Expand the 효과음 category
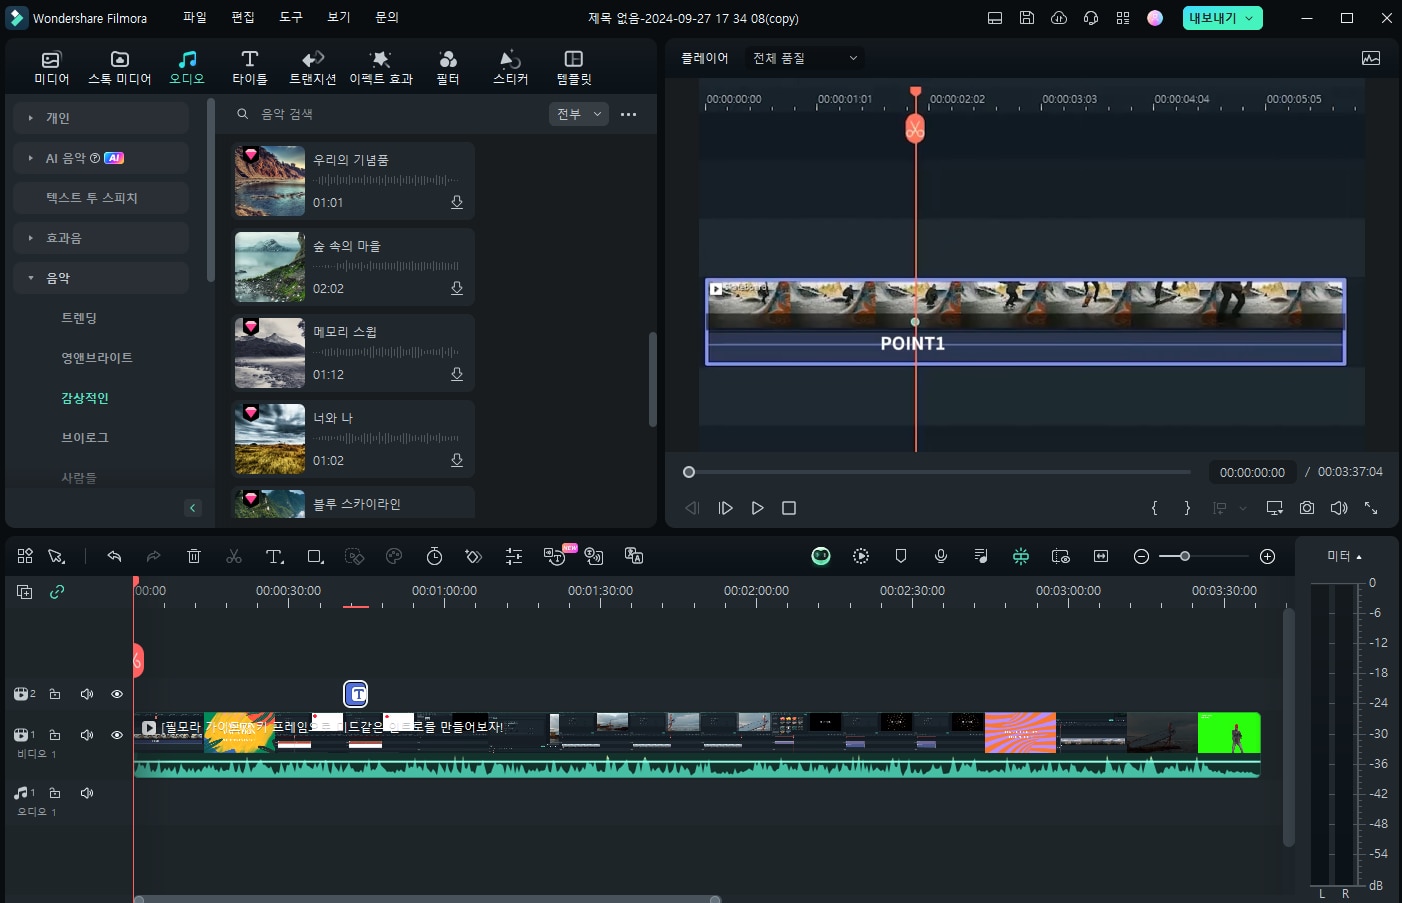1402x903 pixels. 101,238
